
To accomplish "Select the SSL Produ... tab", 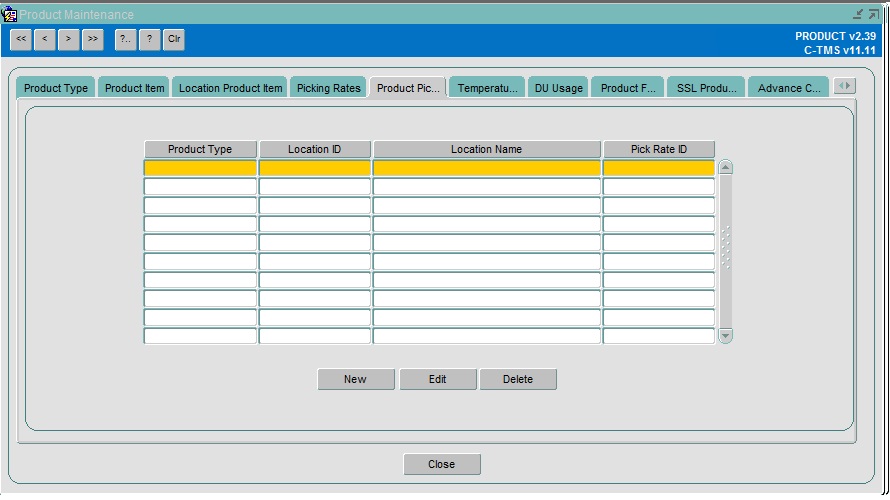I will tap(706, 88).
